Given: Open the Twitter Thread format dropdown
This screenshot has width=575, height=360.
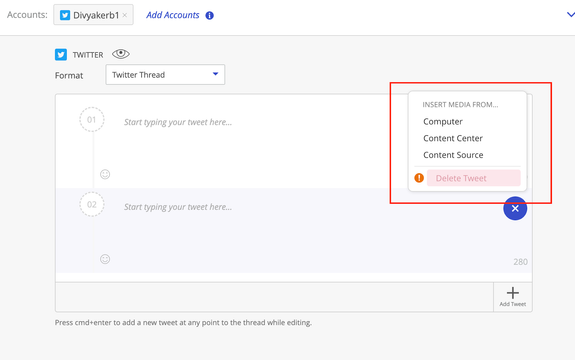Looking at the screenshot, I should point(165,75).
